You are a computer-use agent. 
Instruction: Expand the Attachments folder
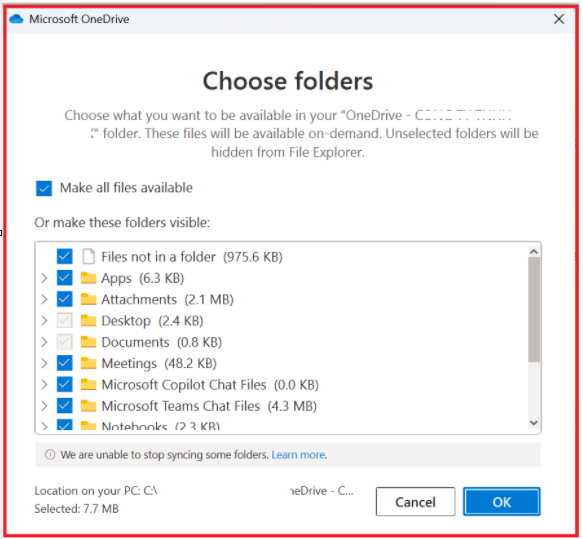[44, 299]
